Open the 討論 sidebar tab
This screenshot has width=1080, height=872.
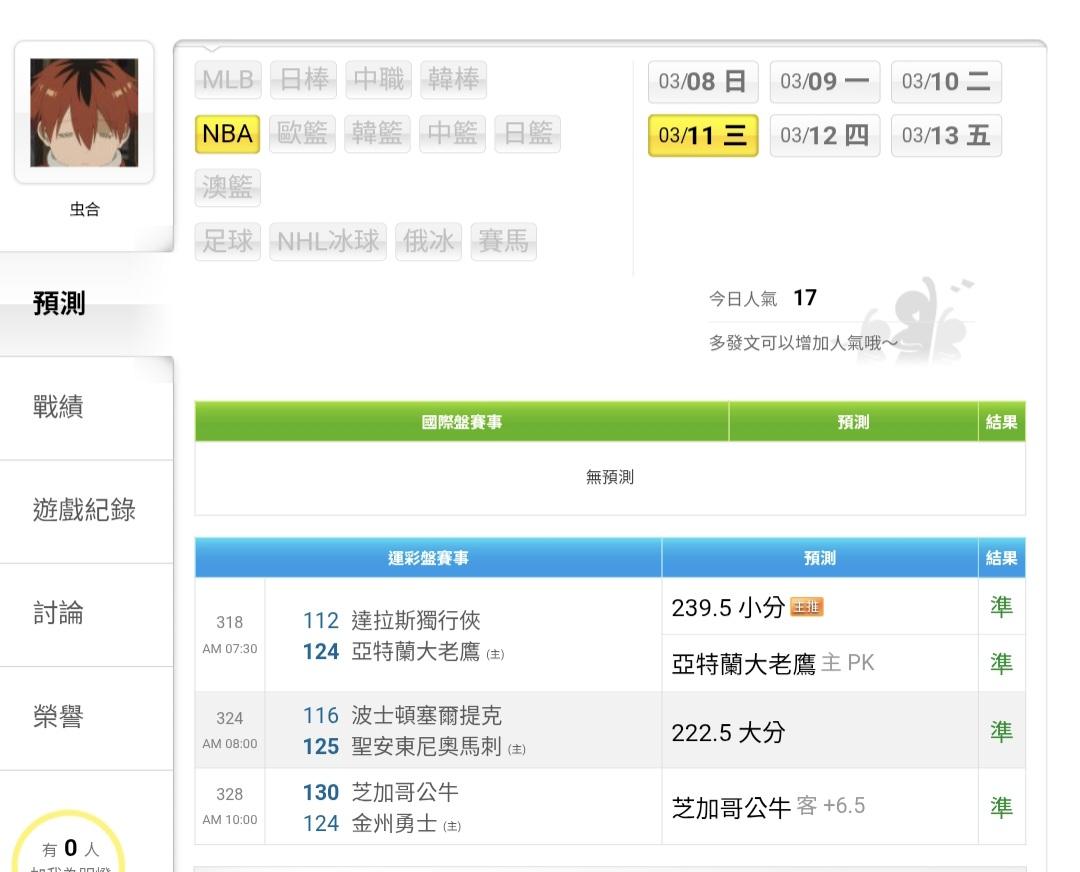click(x=86, y=614)
